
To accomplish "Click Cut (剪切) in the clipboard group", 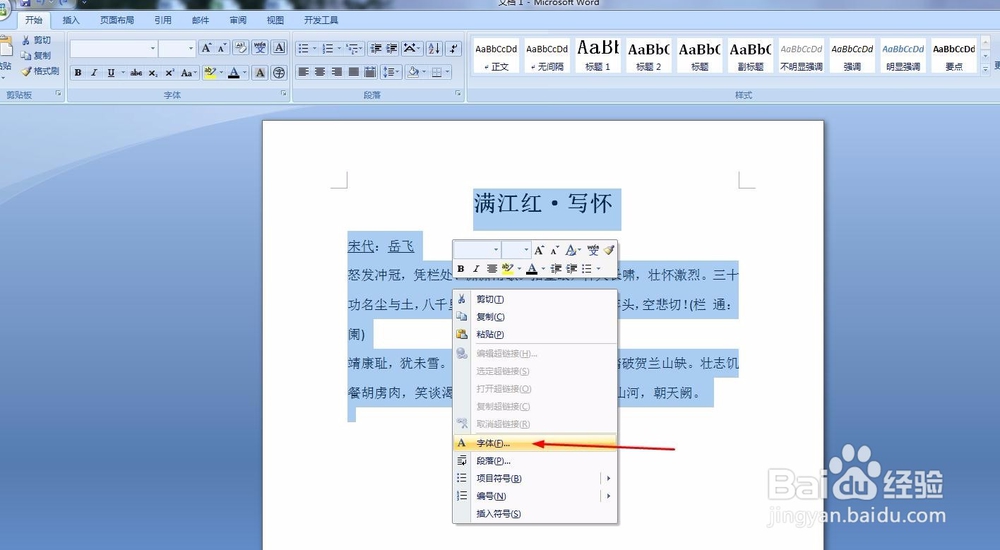I will point(36,40).
